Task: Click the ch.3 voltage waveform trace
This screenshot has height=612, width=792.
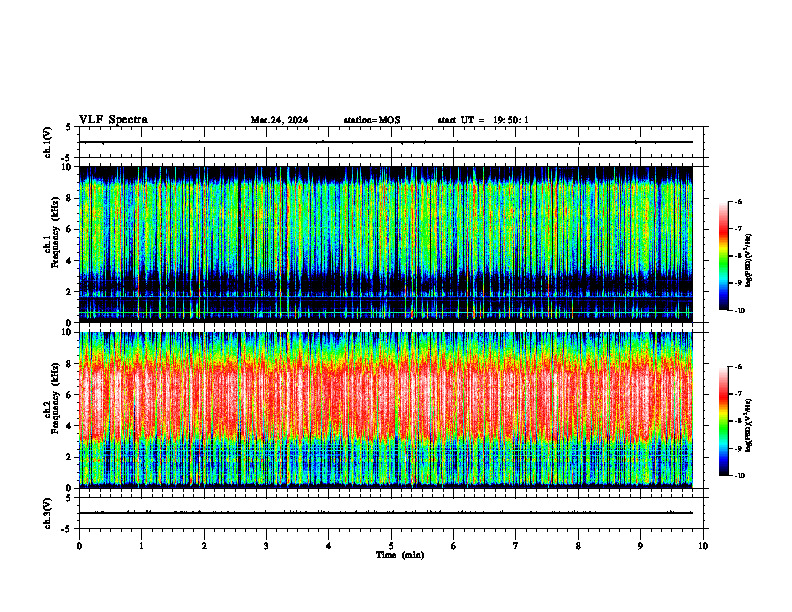Action: pos(386,513)
